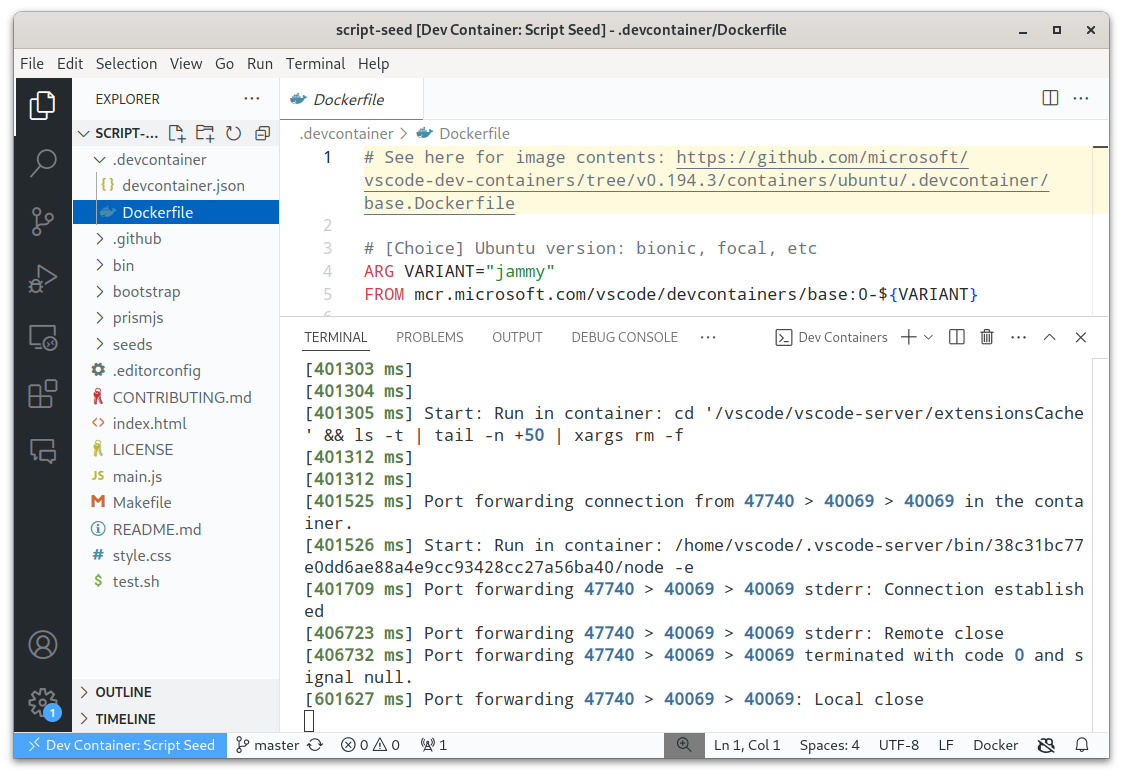Click Dev Container: Script Seed status button
Screen dimensions: 1123x775
click(x=121, y=745)
